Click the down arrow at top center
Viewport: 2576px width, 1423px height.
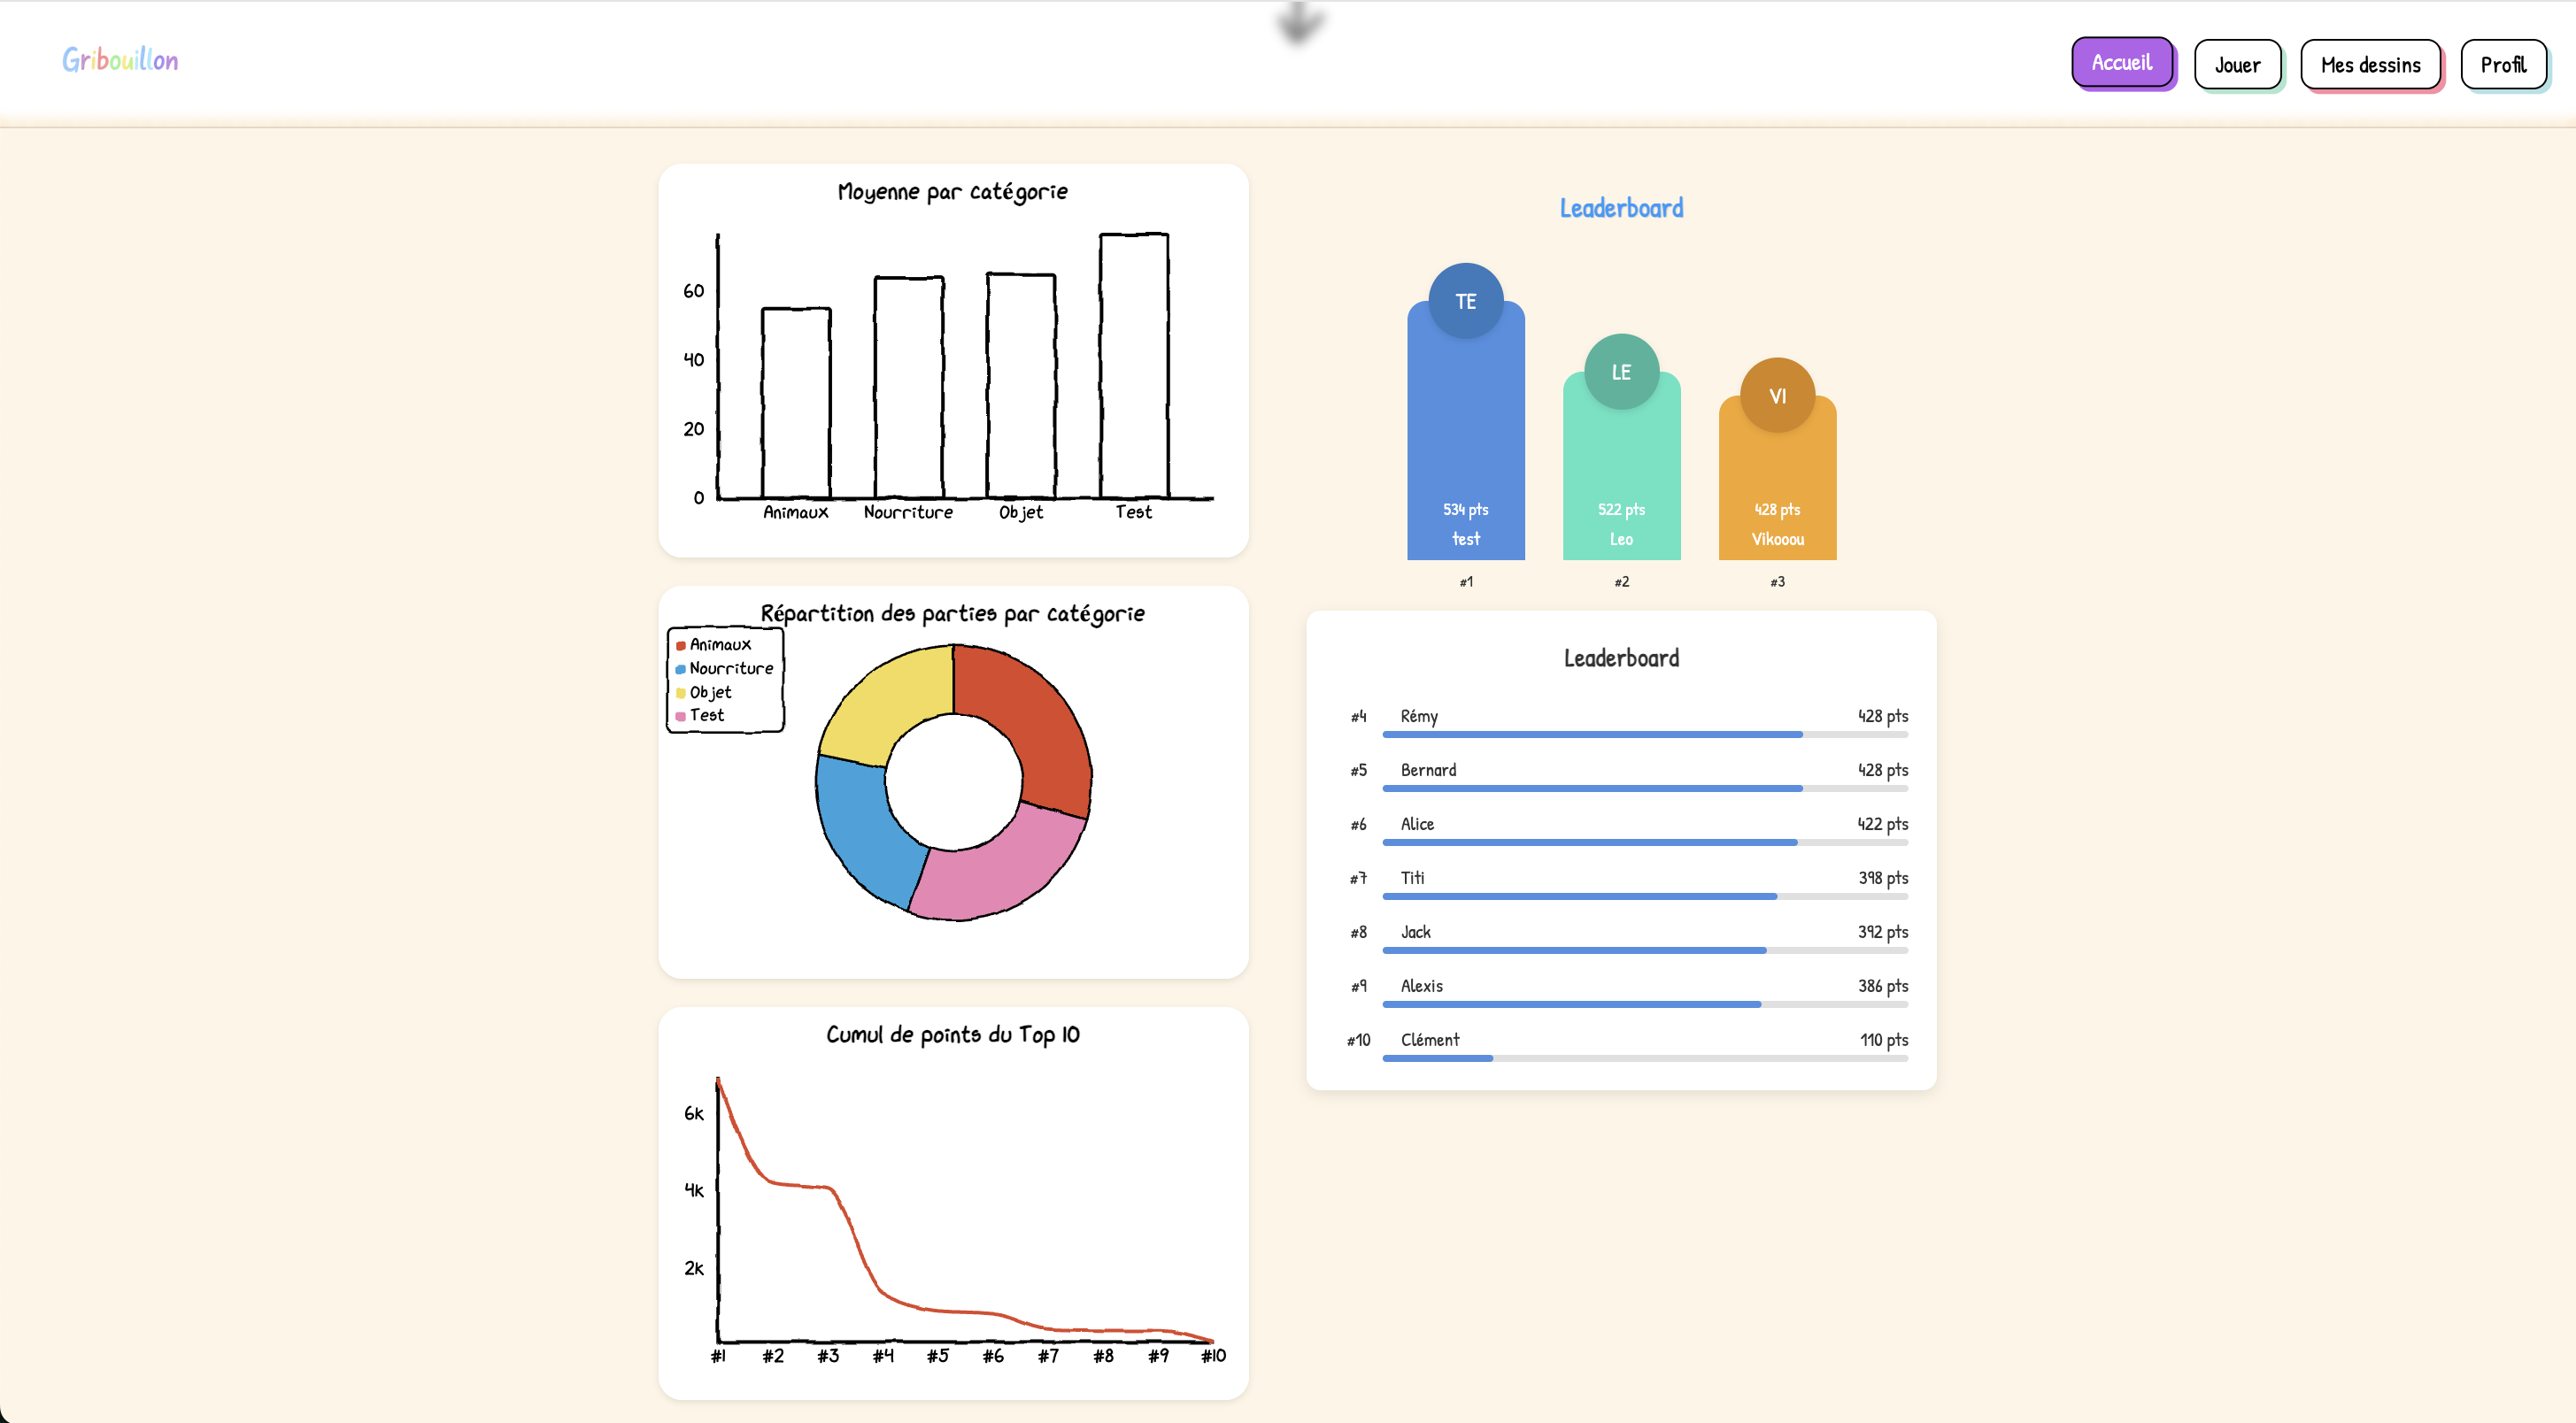1298,22
